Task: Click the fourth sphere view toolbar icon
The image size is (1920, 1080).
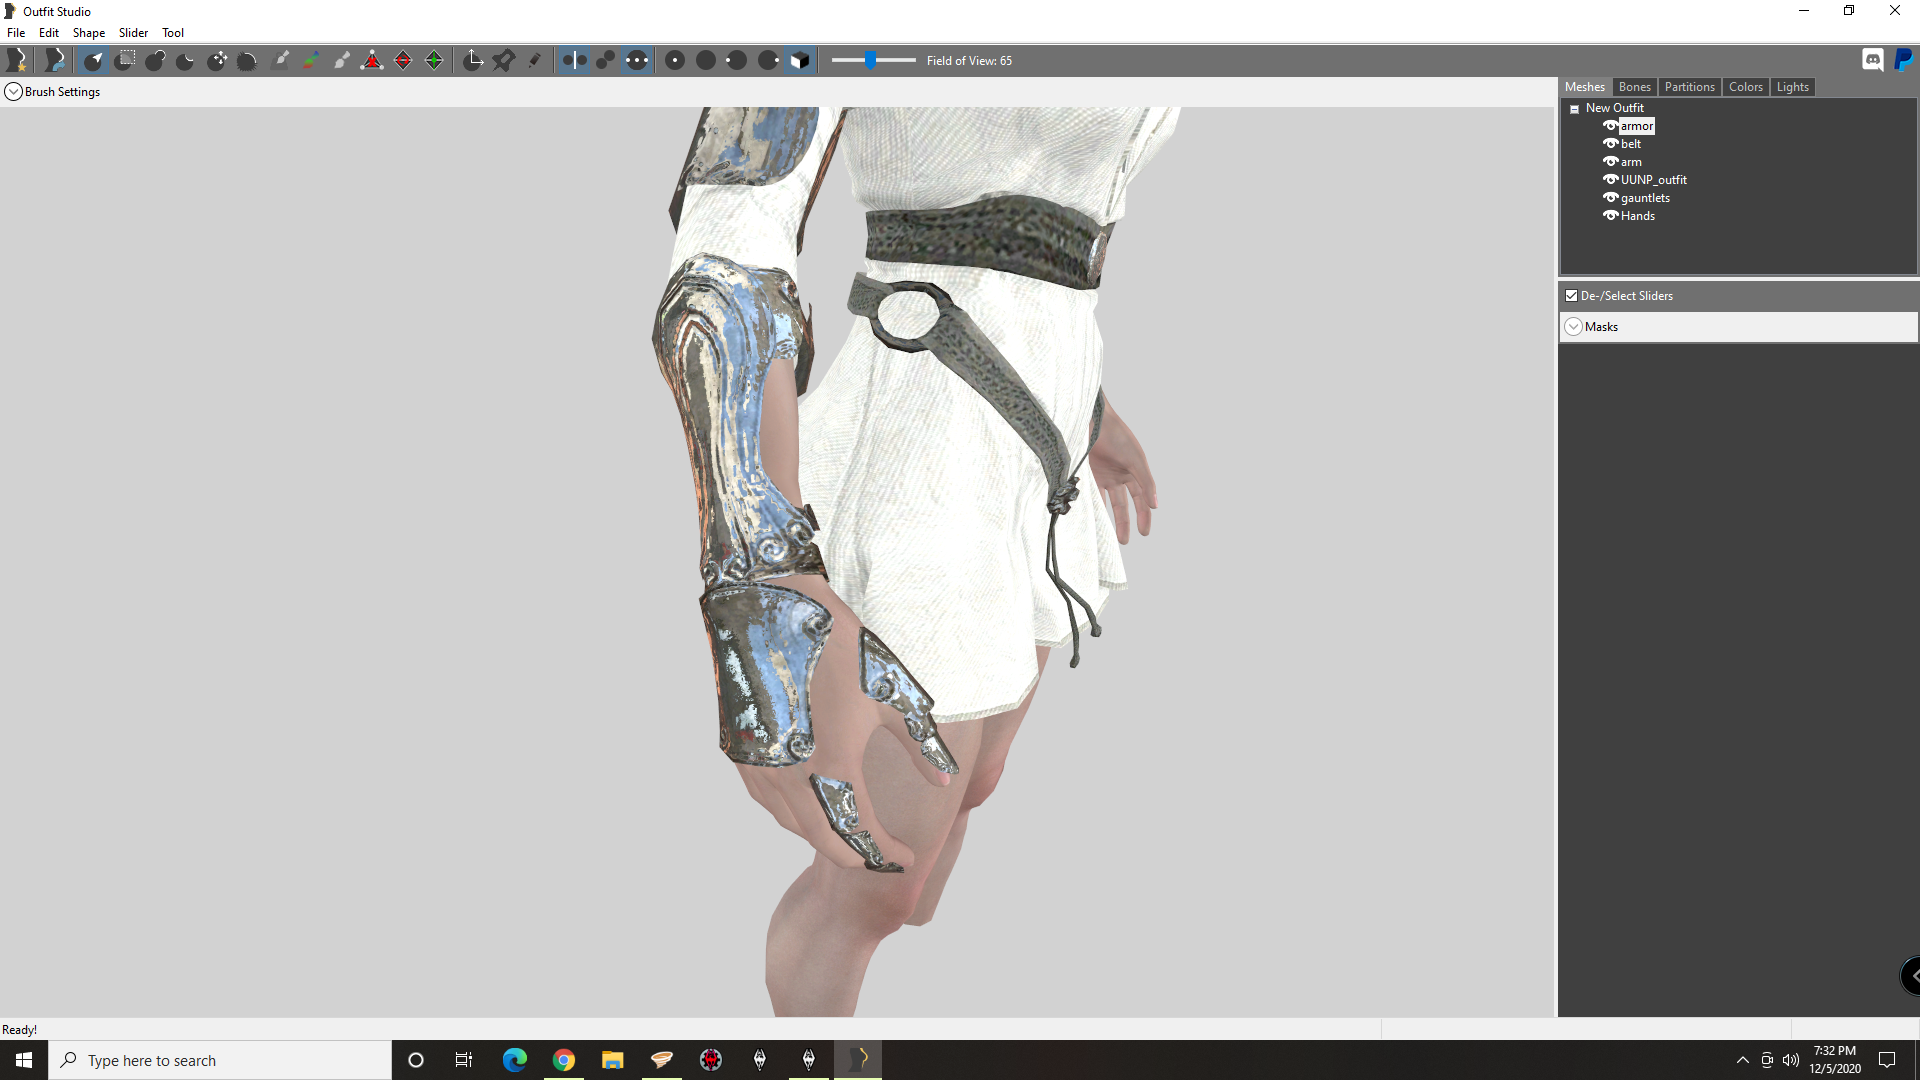Action: click(x=768, y=61)
